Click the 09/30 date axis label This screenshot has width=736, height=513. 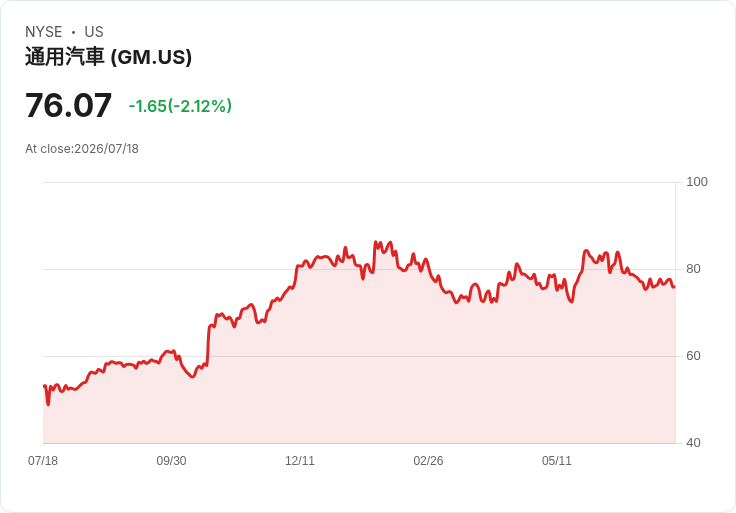[x=171, y=461]
